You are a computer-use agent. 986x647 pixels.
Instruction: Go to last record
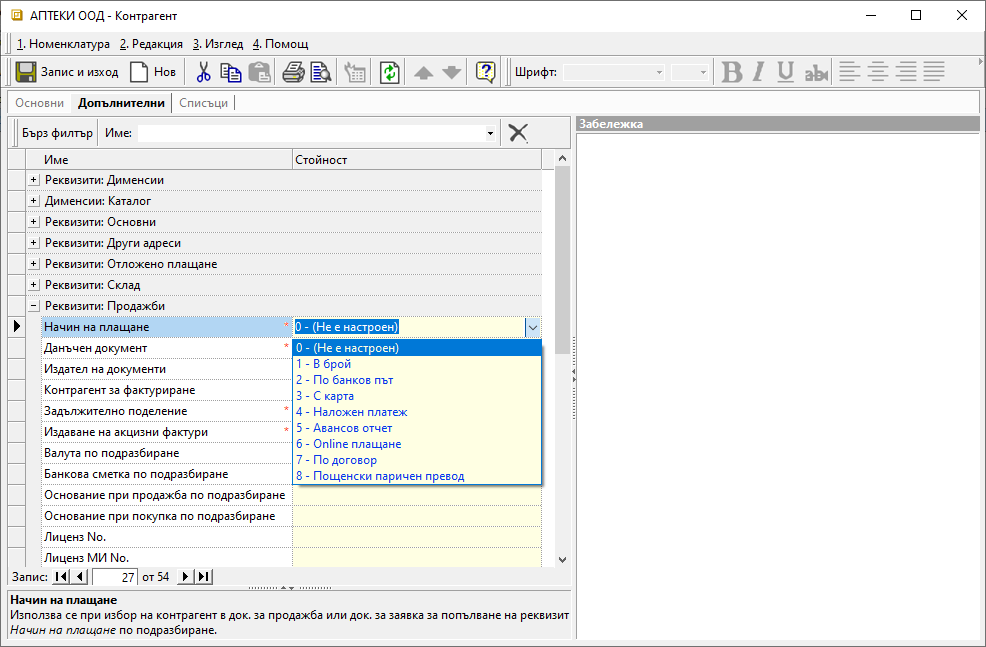coord(204,577)
